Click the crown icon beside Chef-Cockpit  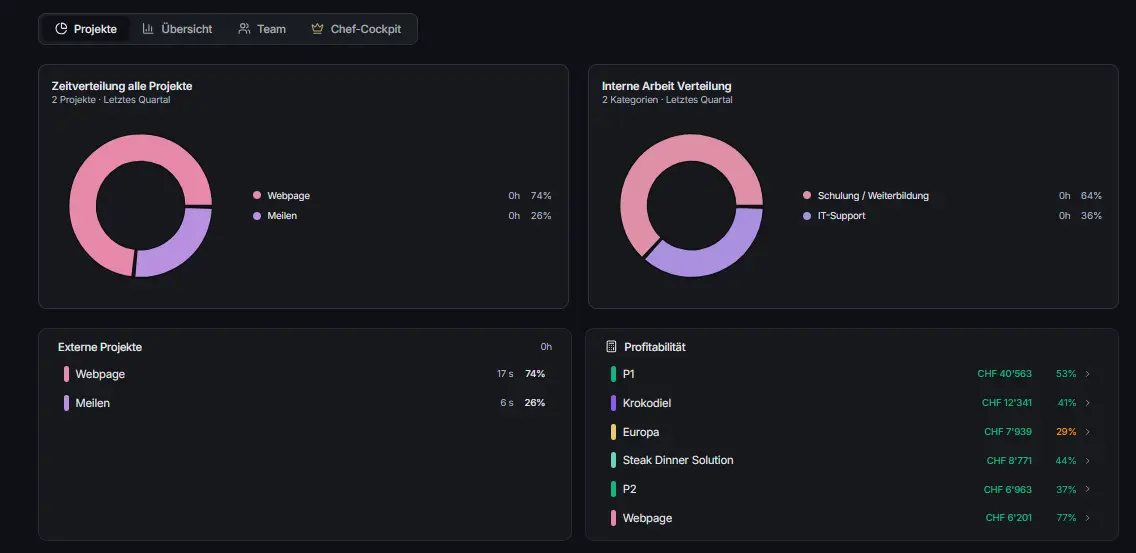[317, 29]
